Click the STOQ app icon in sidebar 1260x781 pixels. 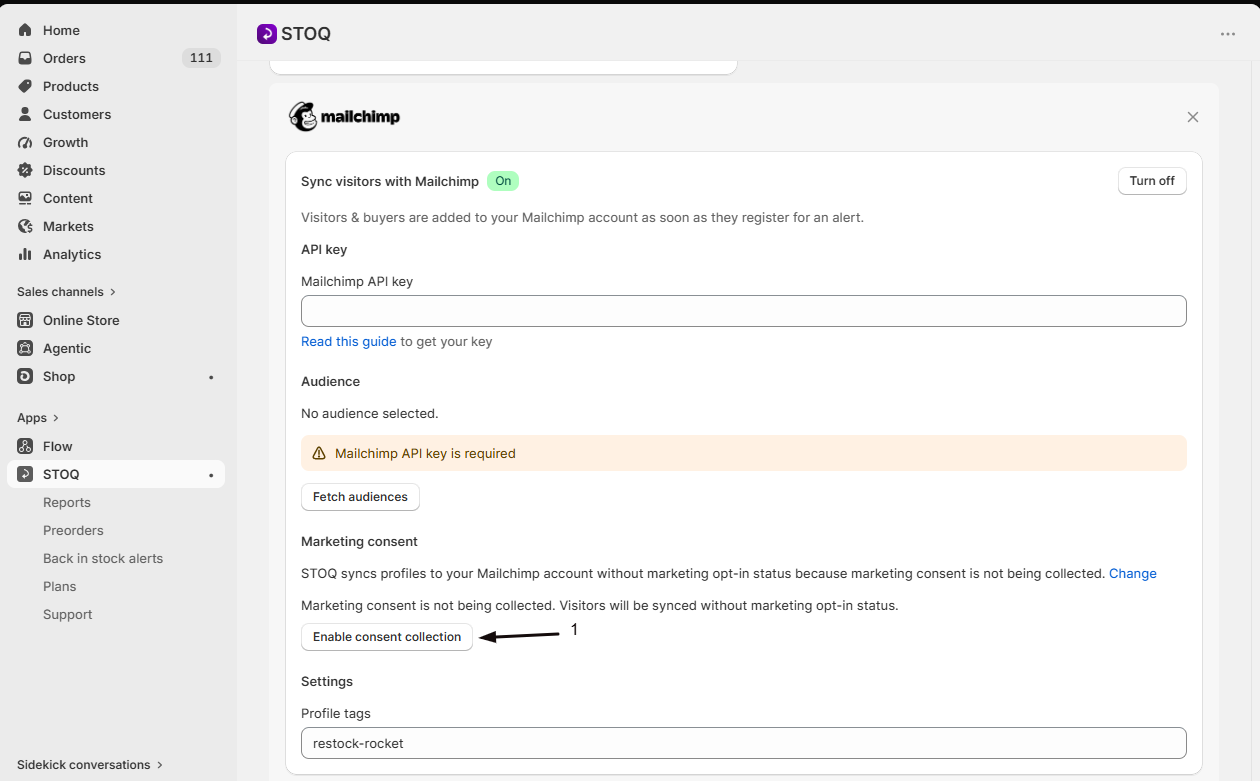click(x=25, y=474)
